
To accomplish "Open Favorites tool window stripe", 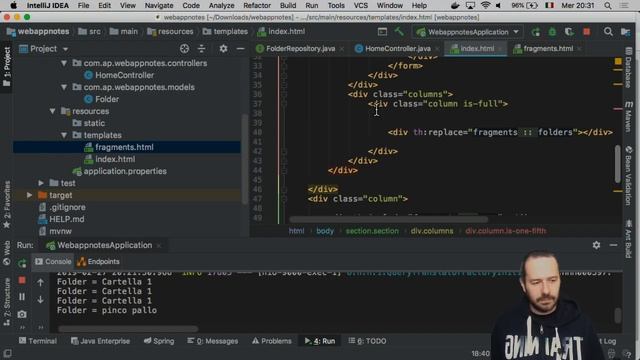I will pyautogui.click(x=7, y=204).
